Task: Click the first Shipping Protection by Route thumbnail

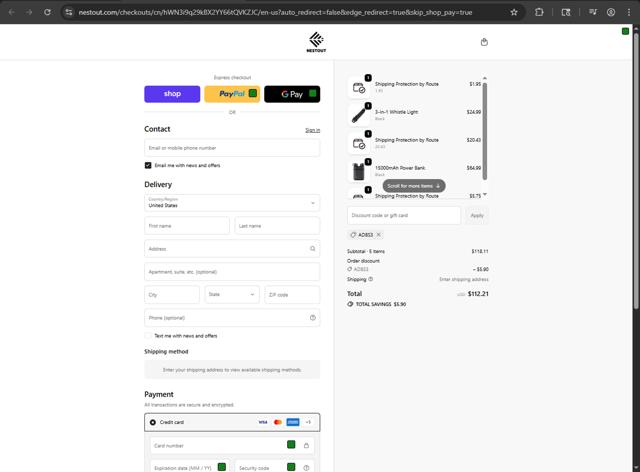Action: pos(358,87)
